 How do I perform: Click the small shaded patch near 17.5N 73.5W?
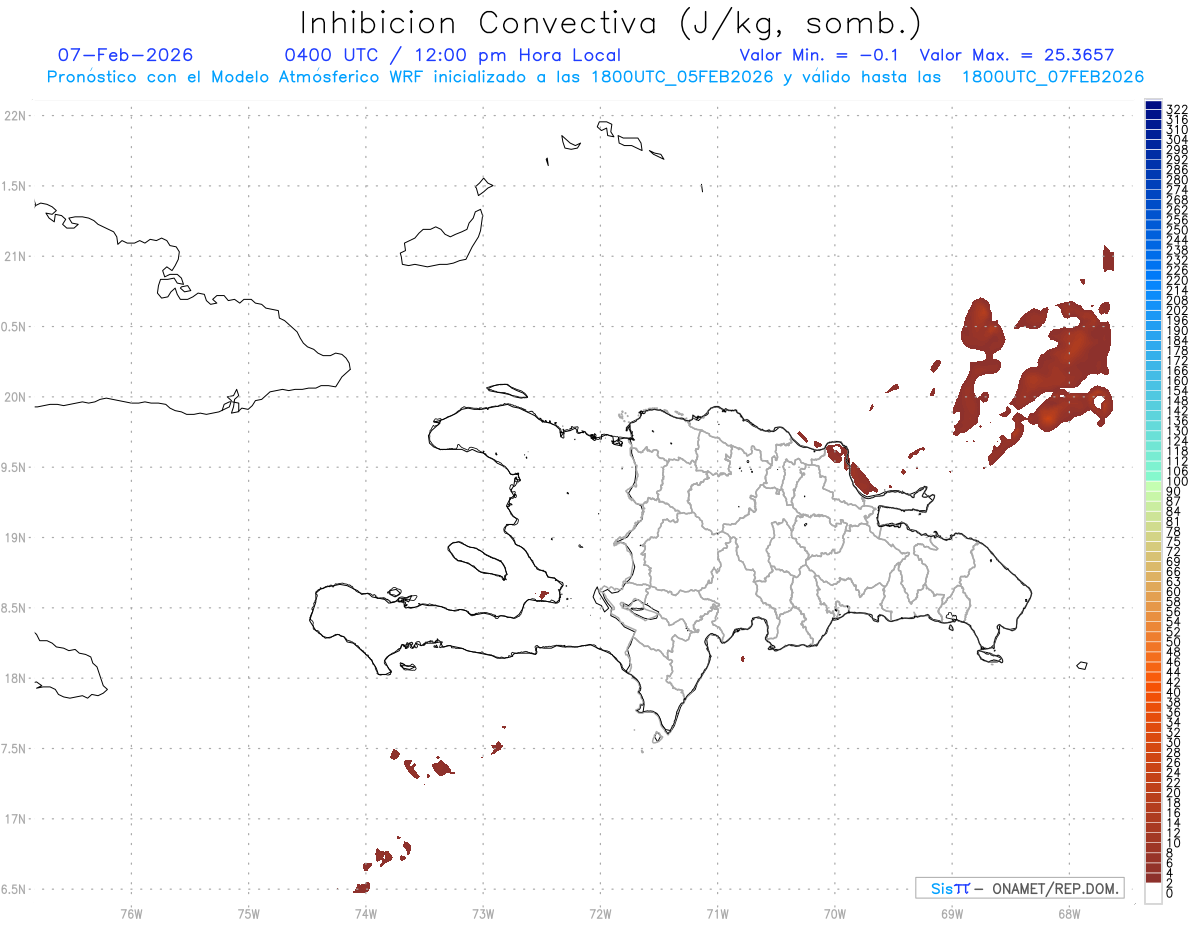441,767
